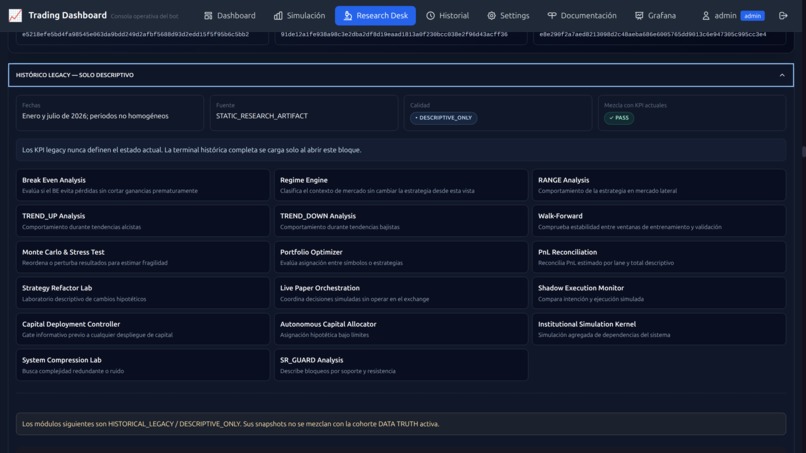Click the 'Consola operativa del bot' subtitle
Screen dimensions: 806x453
point(144,16)
